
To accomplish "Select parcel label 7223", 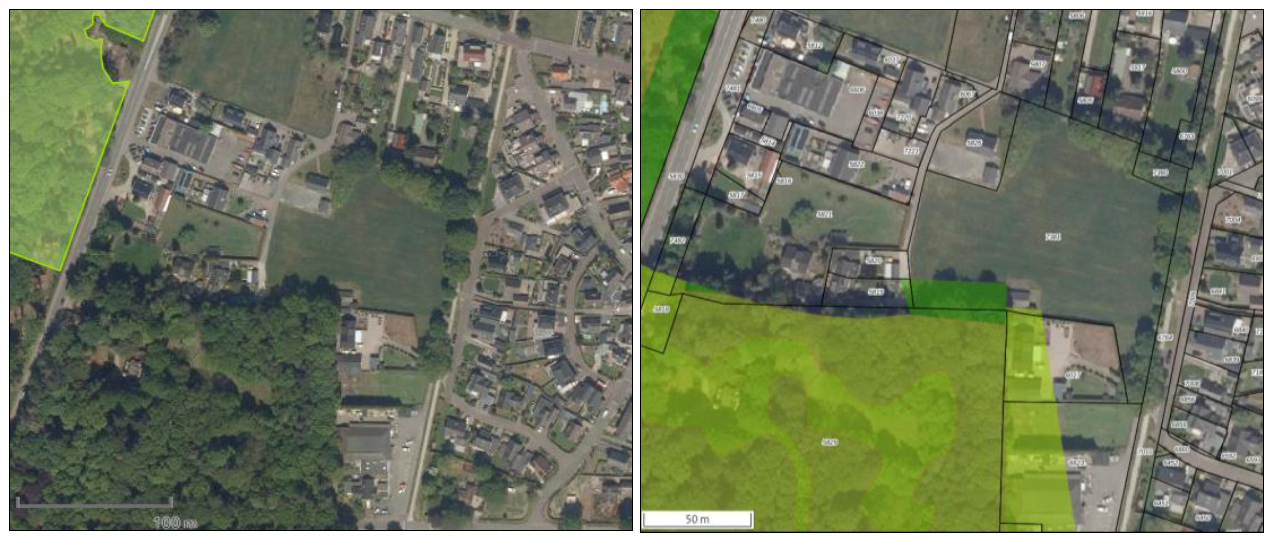I will point(911,150).
